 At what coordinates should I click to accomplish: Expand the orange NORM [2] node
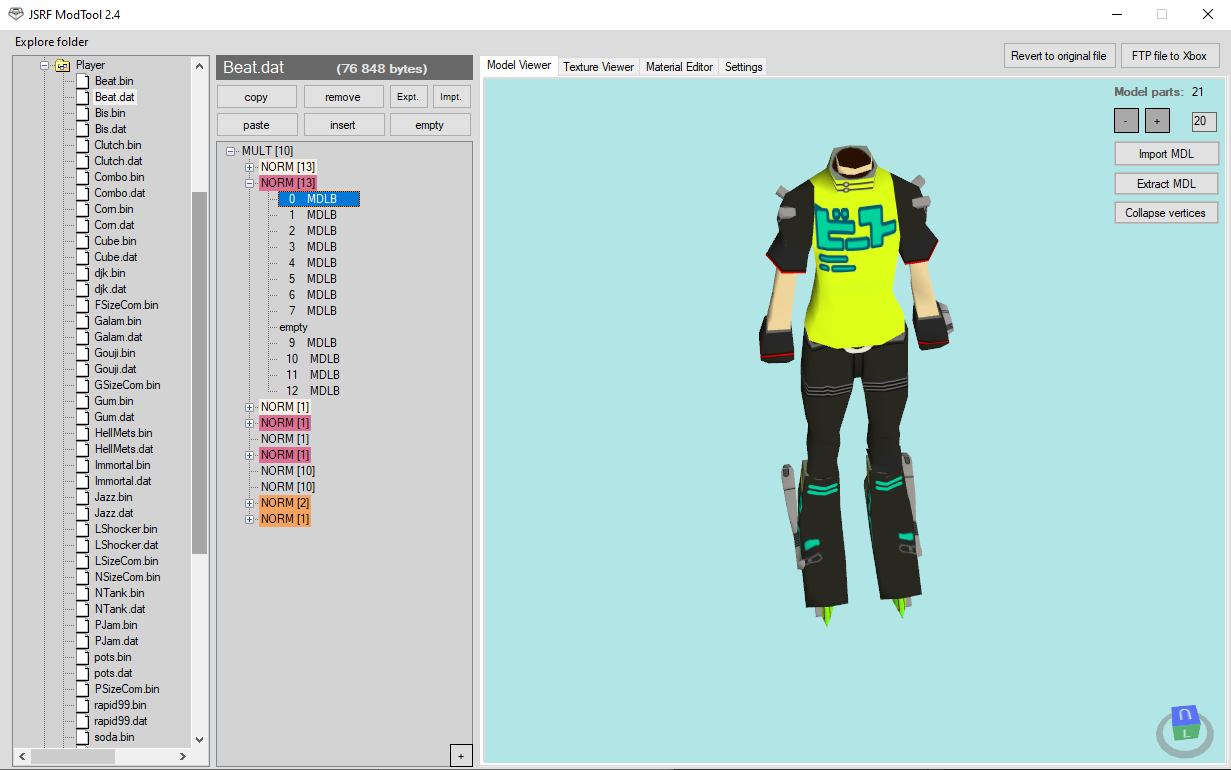coord(250,503)
